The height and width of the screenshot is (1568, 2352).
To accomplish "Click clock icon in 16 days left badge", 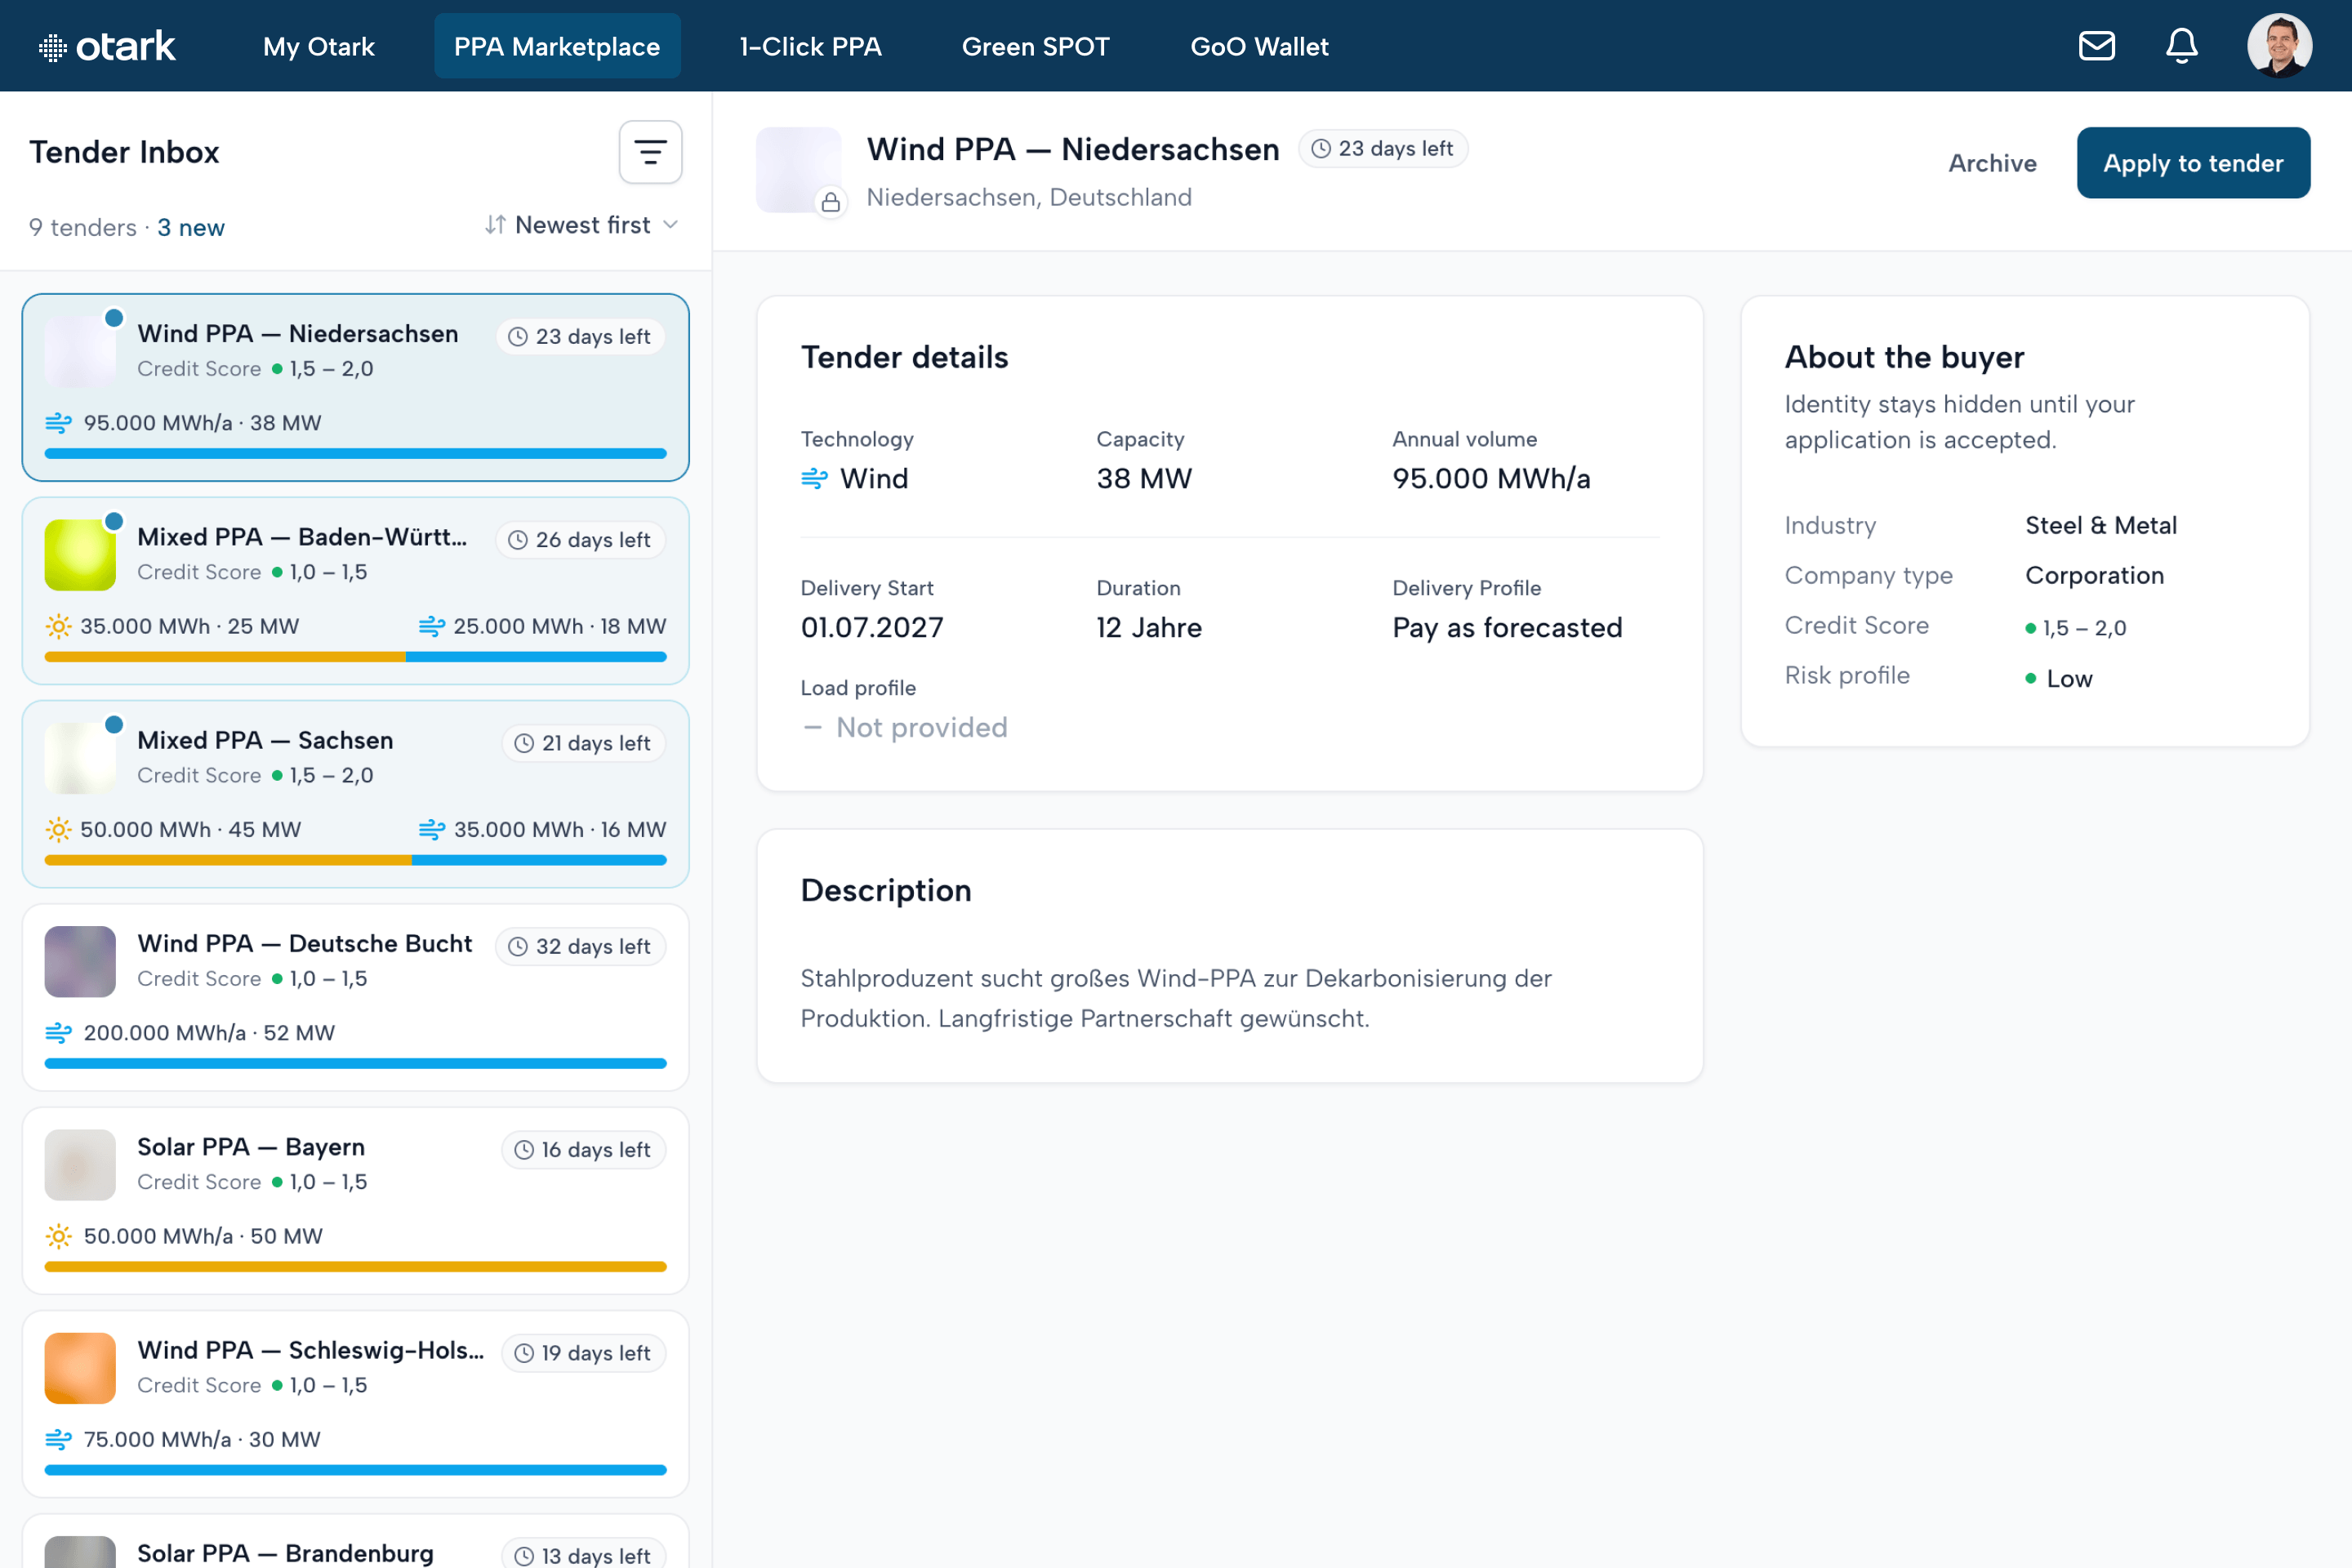I will click(524, 1150).
